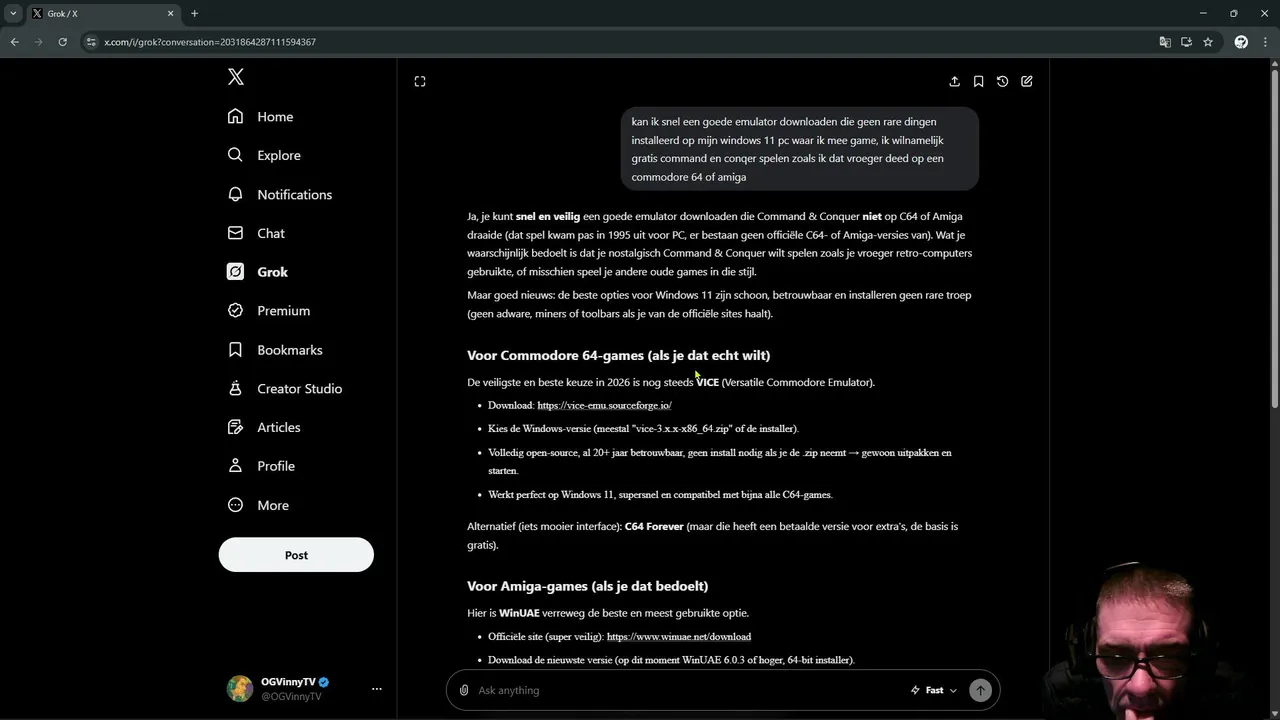Viewport: 1280px width, 720px height.
Task: Open Grok conversation history
Action: [1002, 82]
